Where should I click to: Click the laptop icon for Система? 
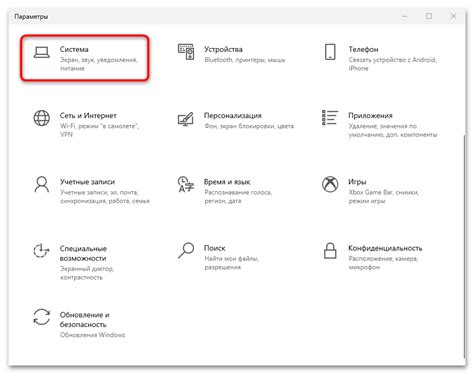[42, 52]
